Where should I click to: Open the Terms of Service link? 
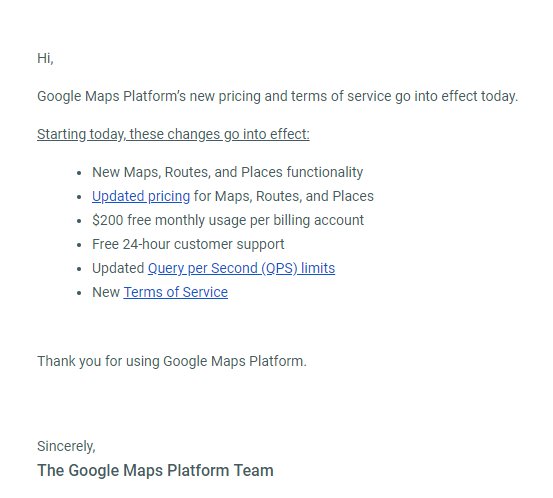(176, 292)
